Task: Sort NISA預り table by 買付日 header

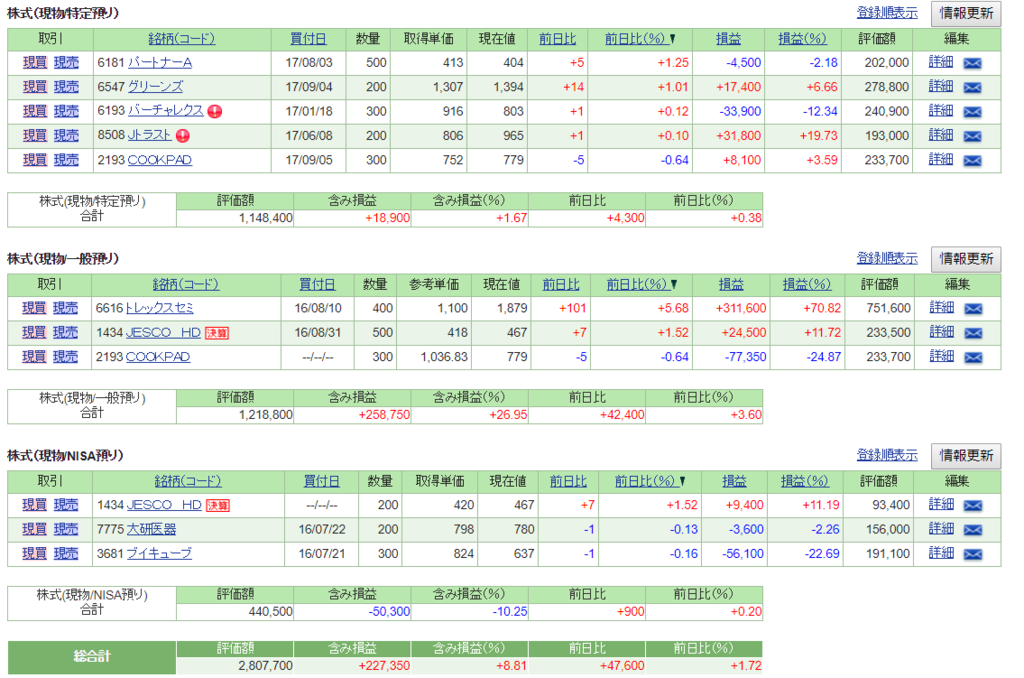Action: [x=321, y=481]
